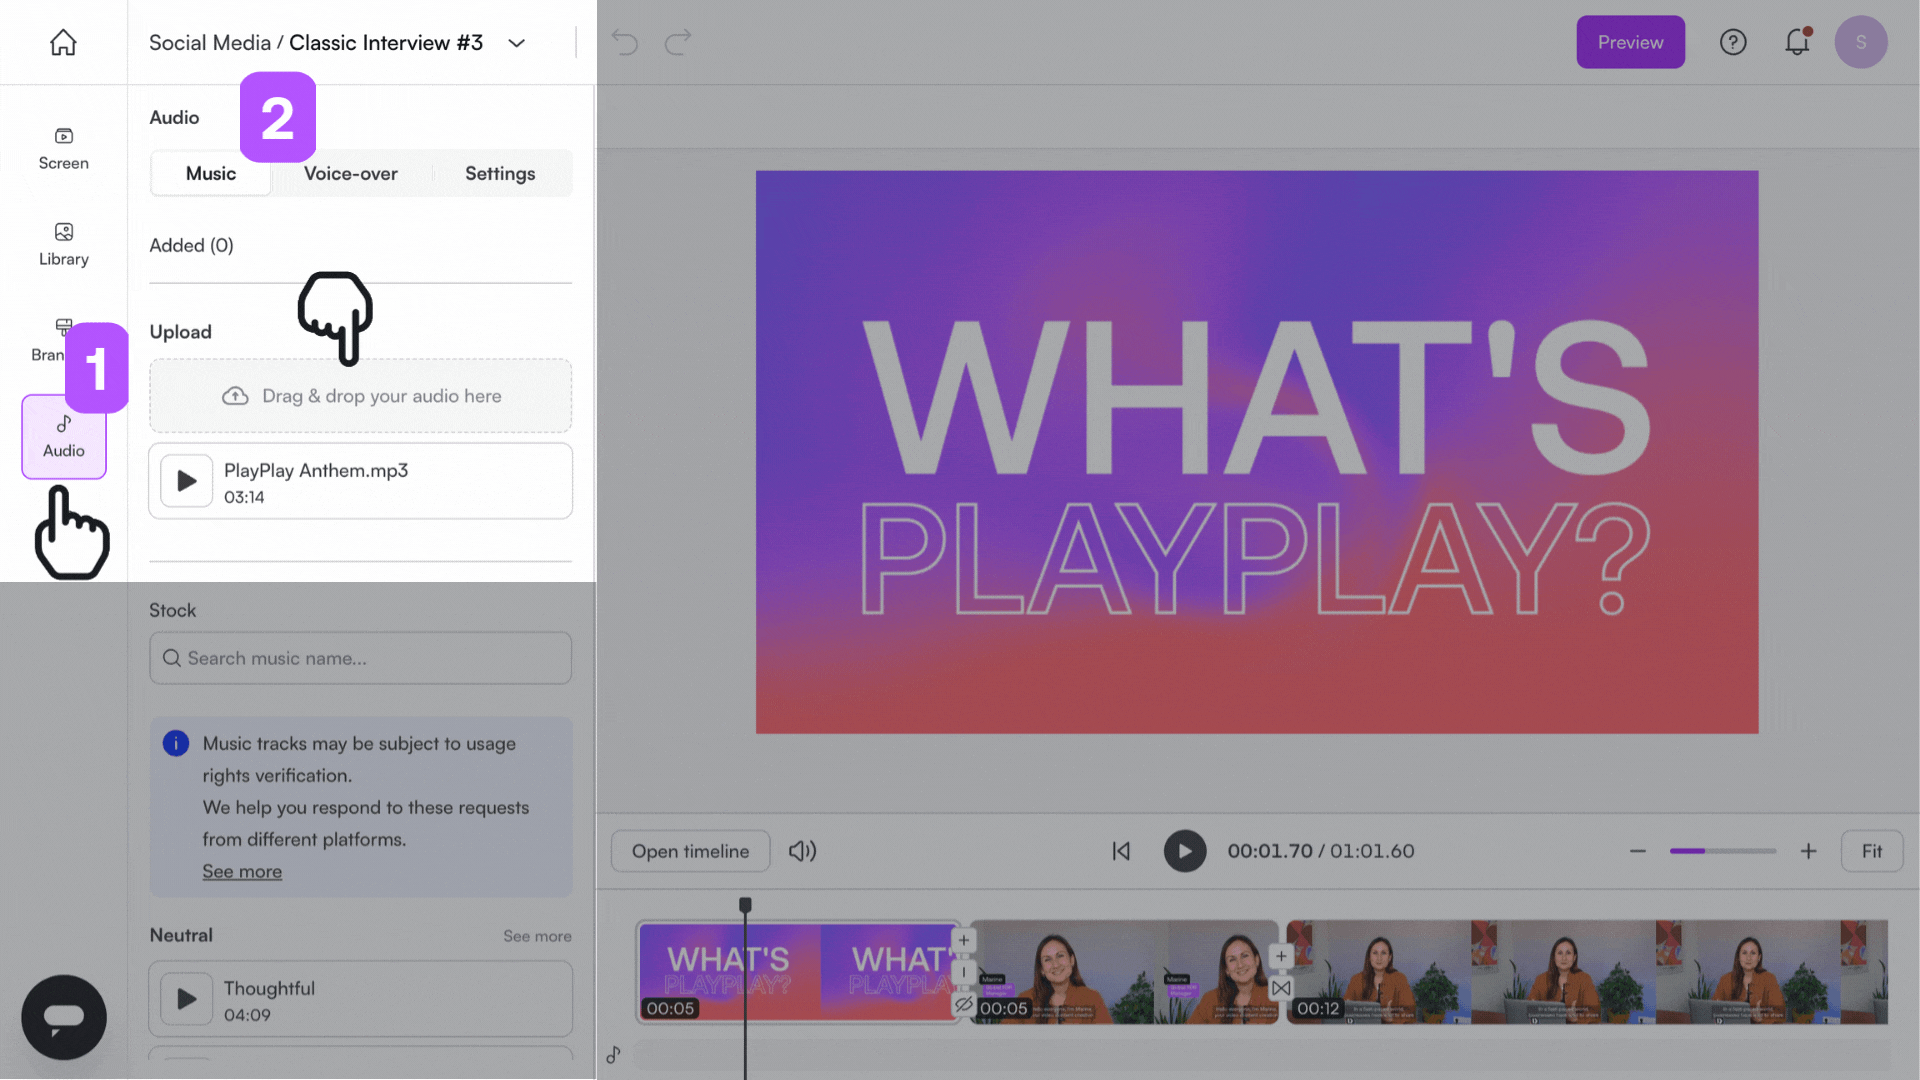Image resolution: width=1920 pixels, height=1080 pixels.
Task: Open the Audio panel in sidebar
Action: pyautogui.click(x=64, y=437)
